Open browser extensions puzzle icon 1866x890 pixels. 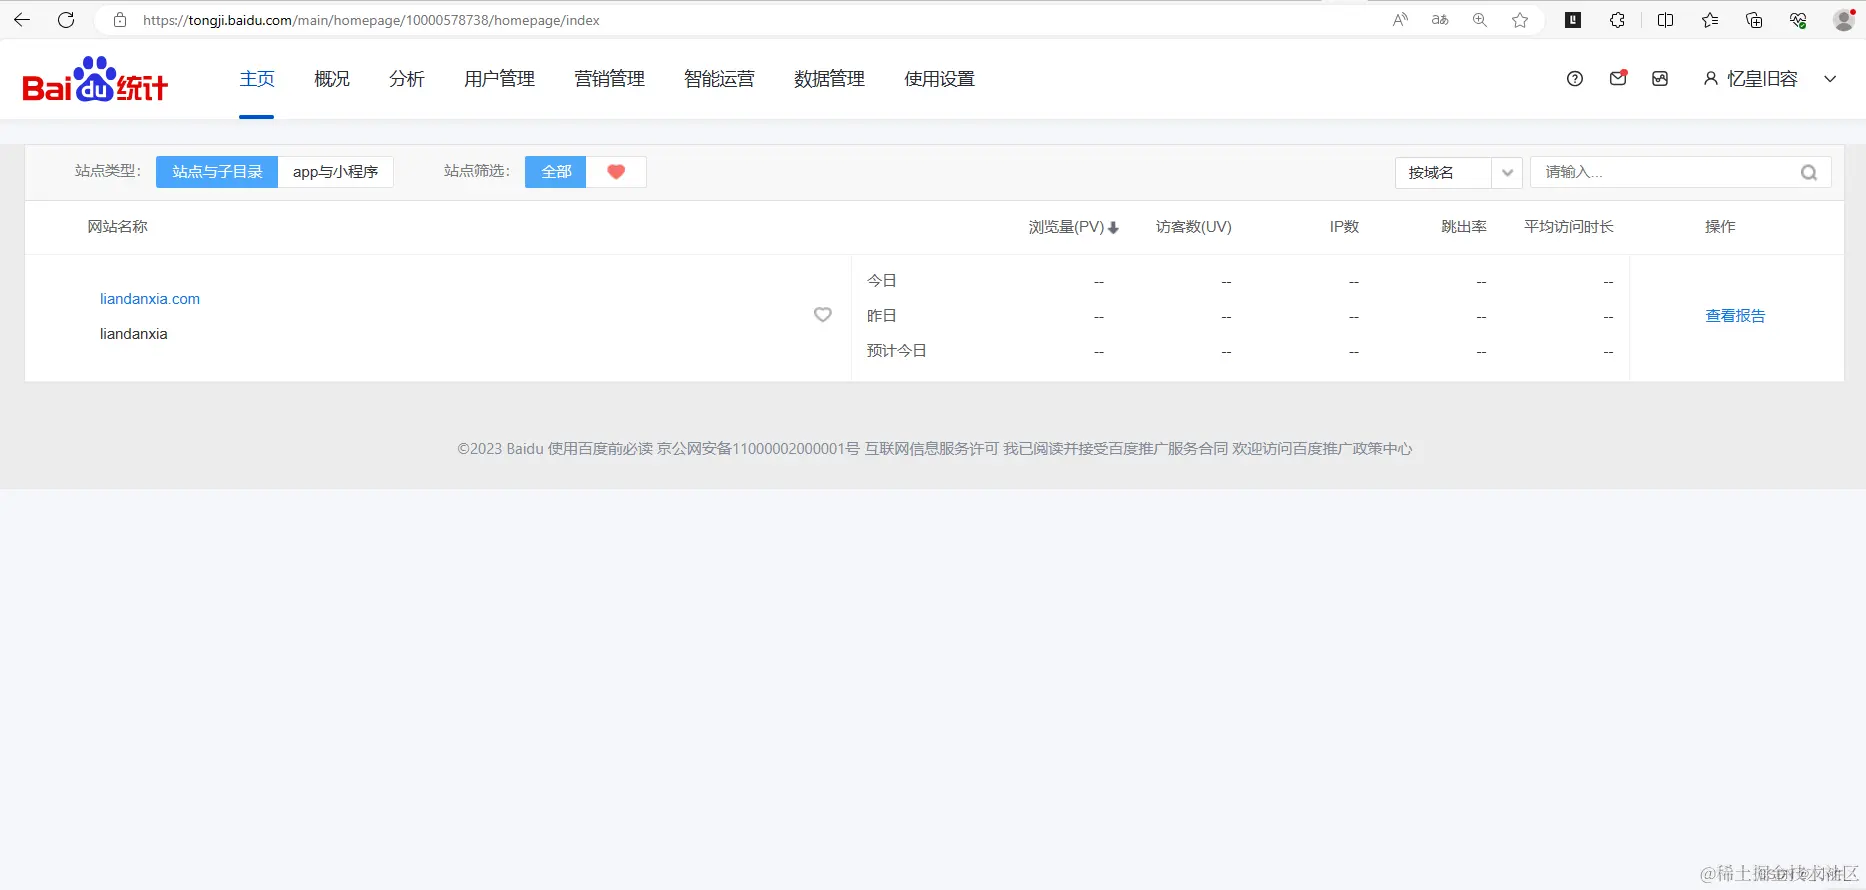(x=1617, y=20)
